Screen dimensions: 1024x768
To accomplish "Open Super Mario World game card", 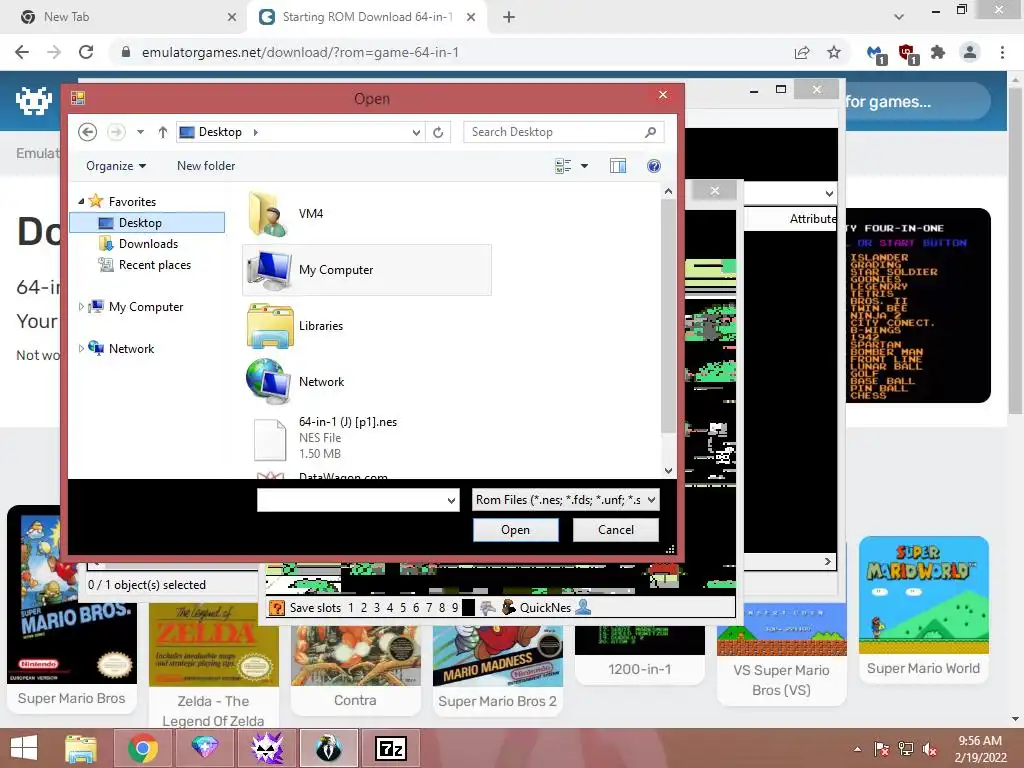I will point(923,609).
